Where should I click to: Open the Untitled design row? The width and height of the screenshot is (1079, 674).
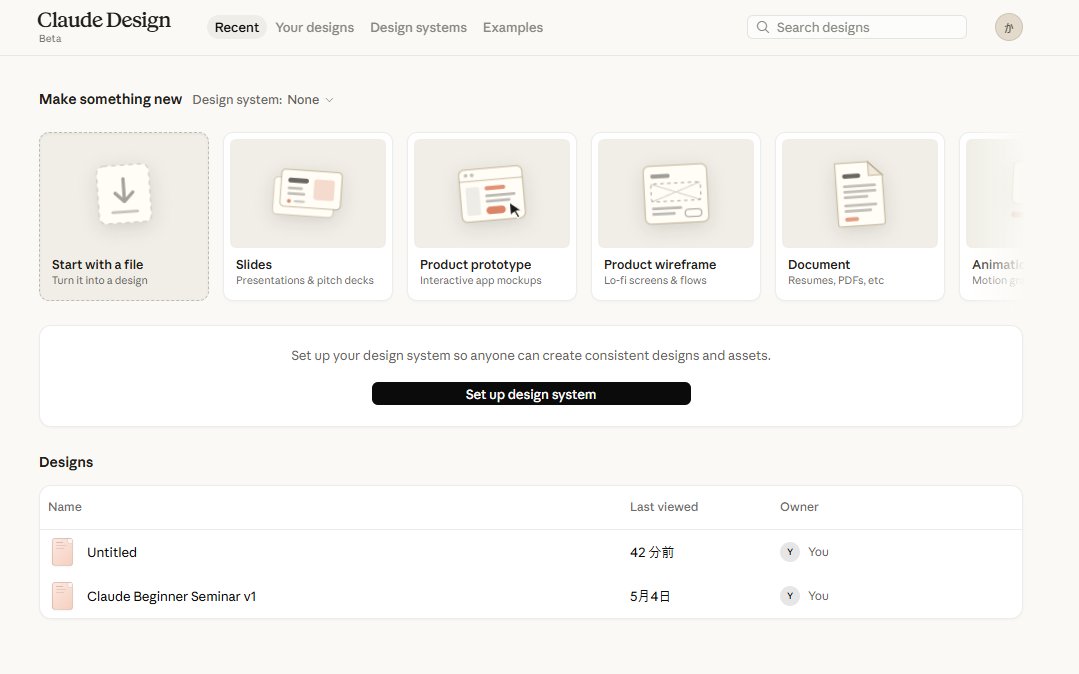[531, 552]
